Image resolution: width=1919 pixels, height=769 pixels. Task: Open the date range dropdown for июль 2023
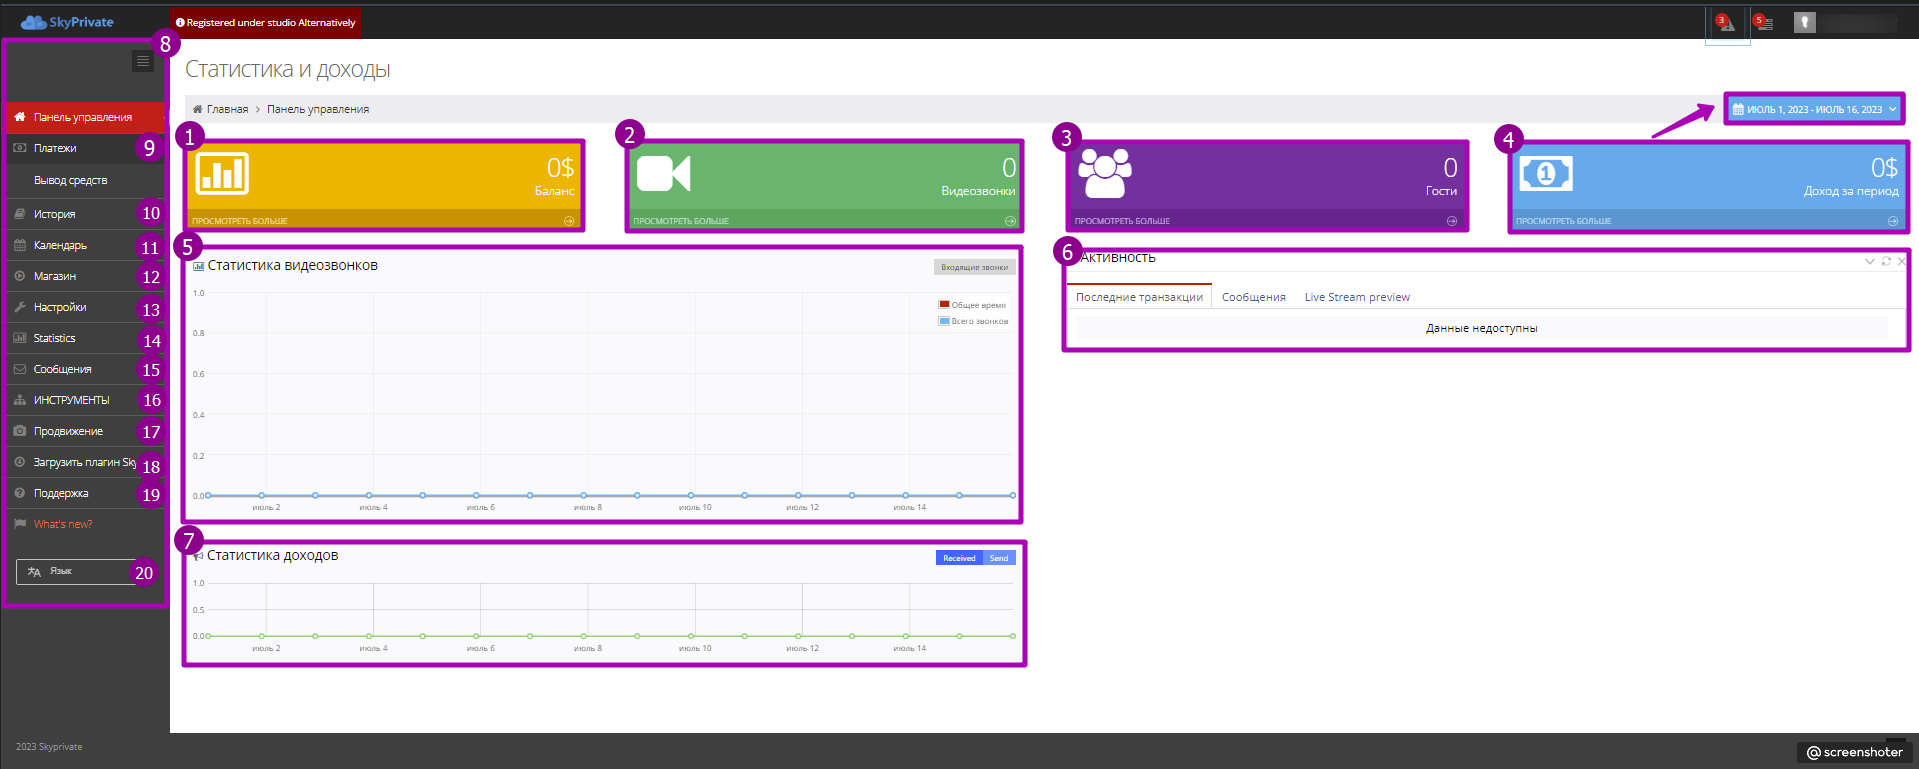coord(1813,109)
